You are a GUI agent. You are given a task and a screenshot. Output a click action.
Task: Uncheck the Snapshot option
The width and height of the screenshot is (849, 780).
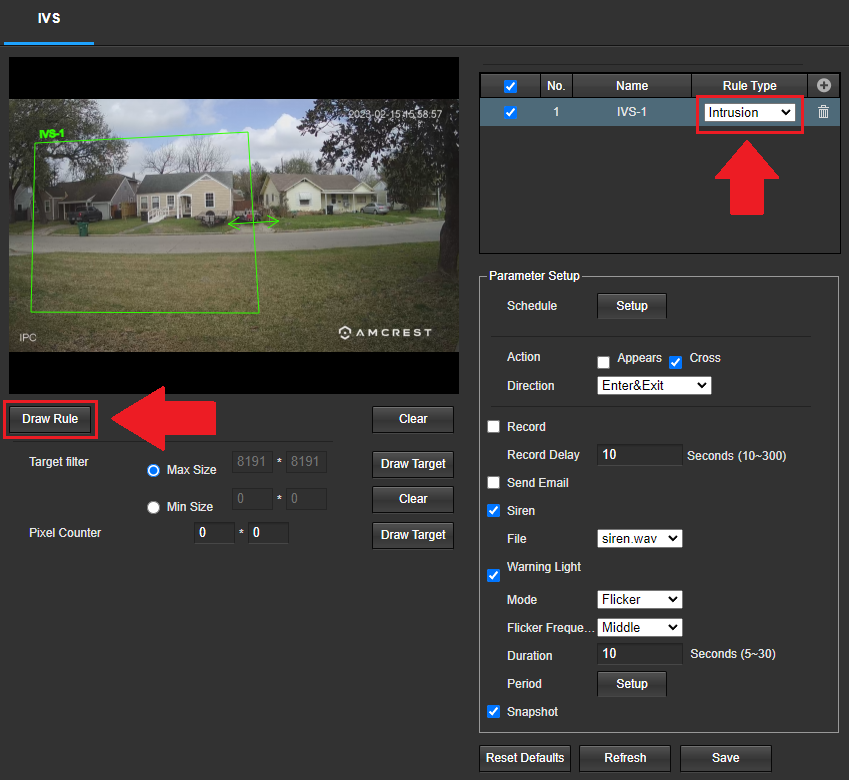click(493, 711)
